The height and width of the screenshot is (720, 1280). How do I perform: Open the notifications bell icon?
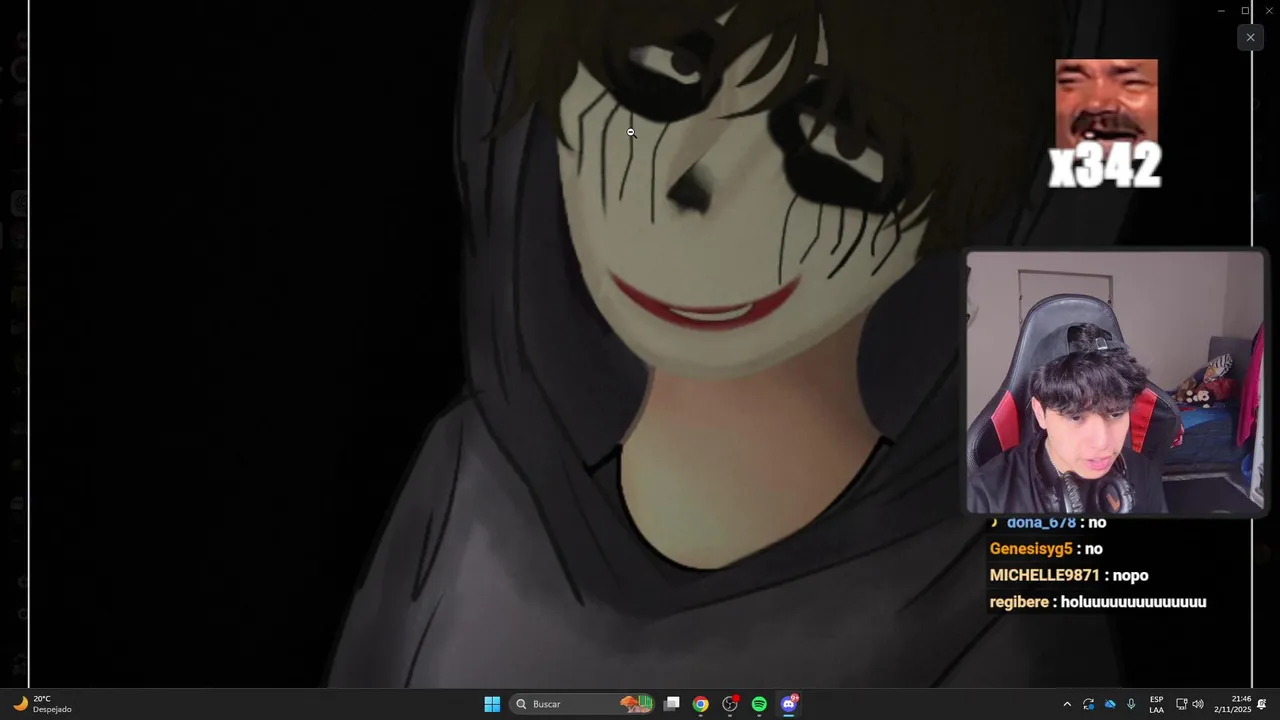tap(1262, 704)
